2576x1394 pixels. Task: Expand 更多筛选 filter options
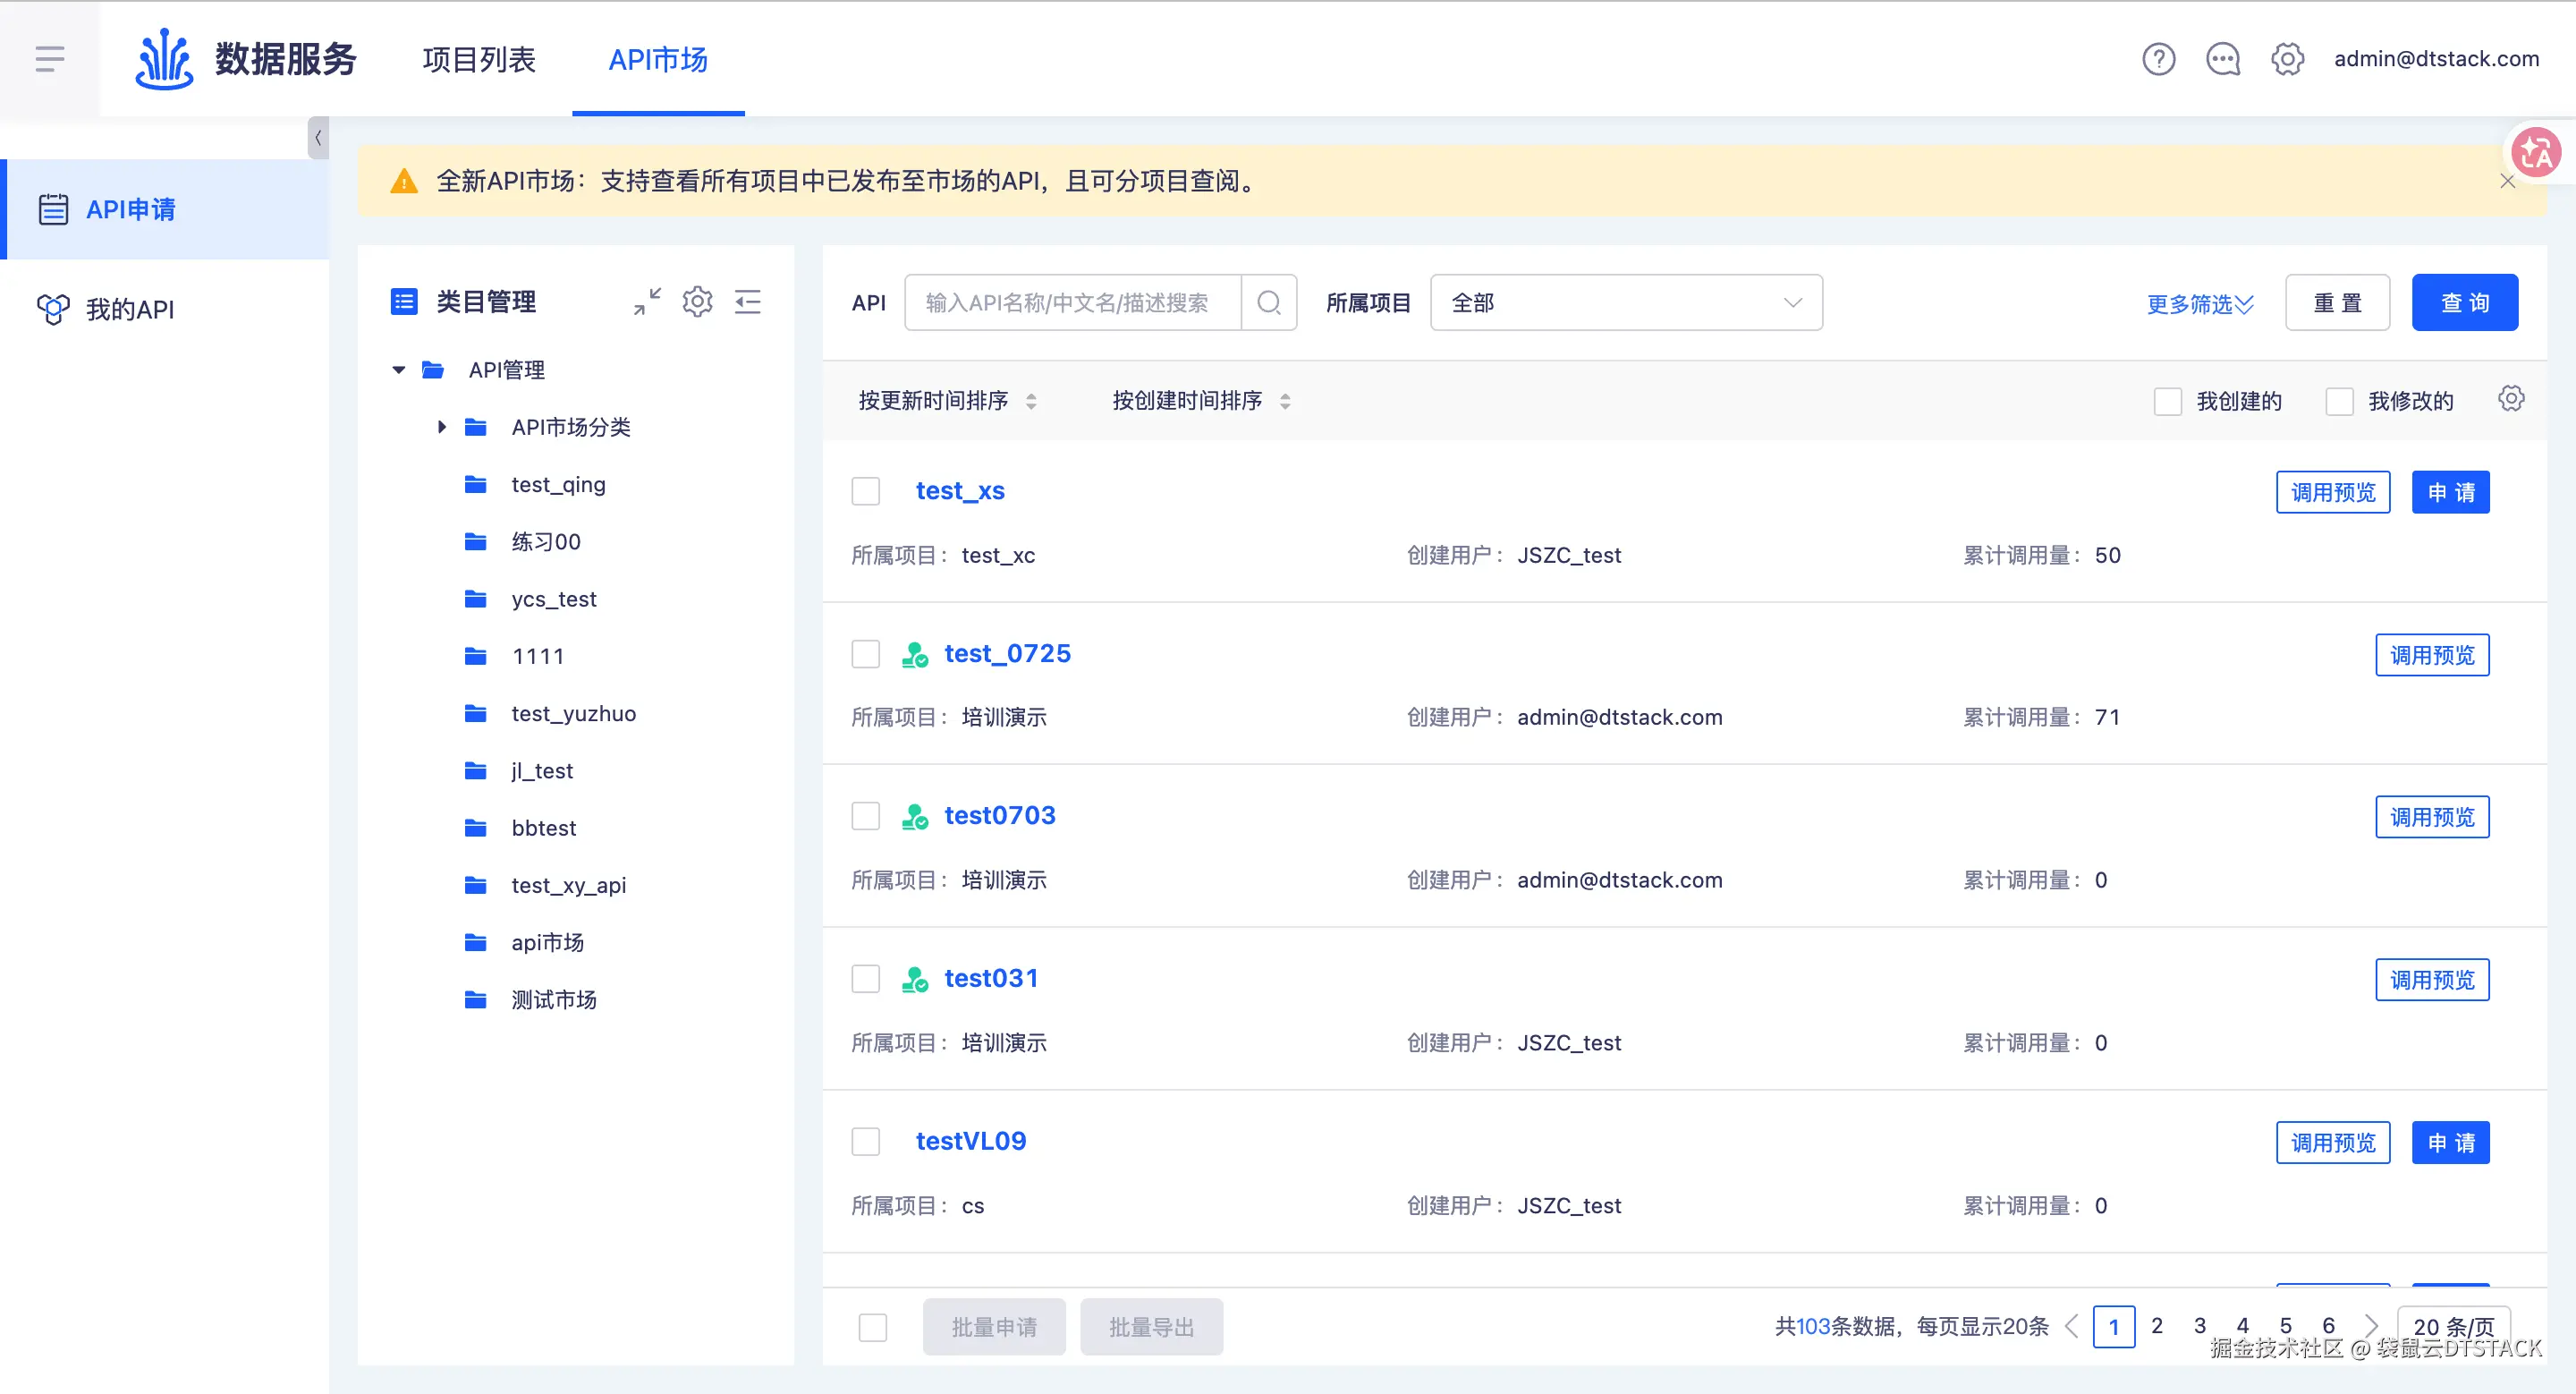click(x=2199, y=303)
